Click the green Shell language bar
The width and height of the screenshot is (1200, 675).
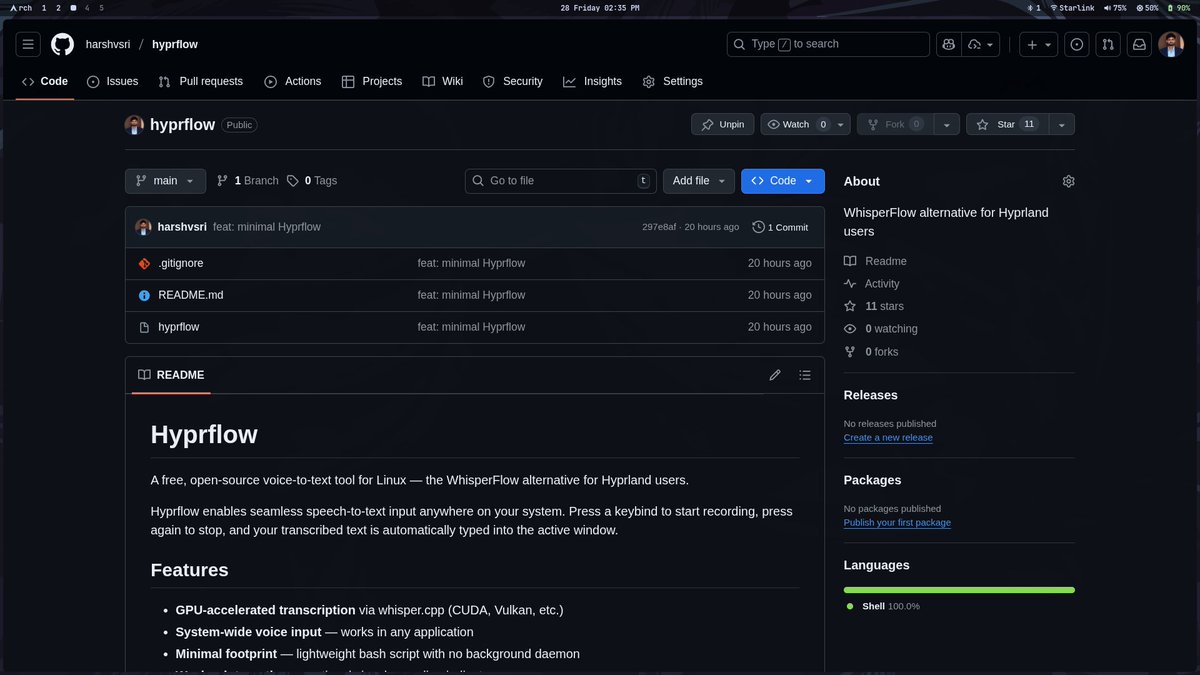(959, 590)
